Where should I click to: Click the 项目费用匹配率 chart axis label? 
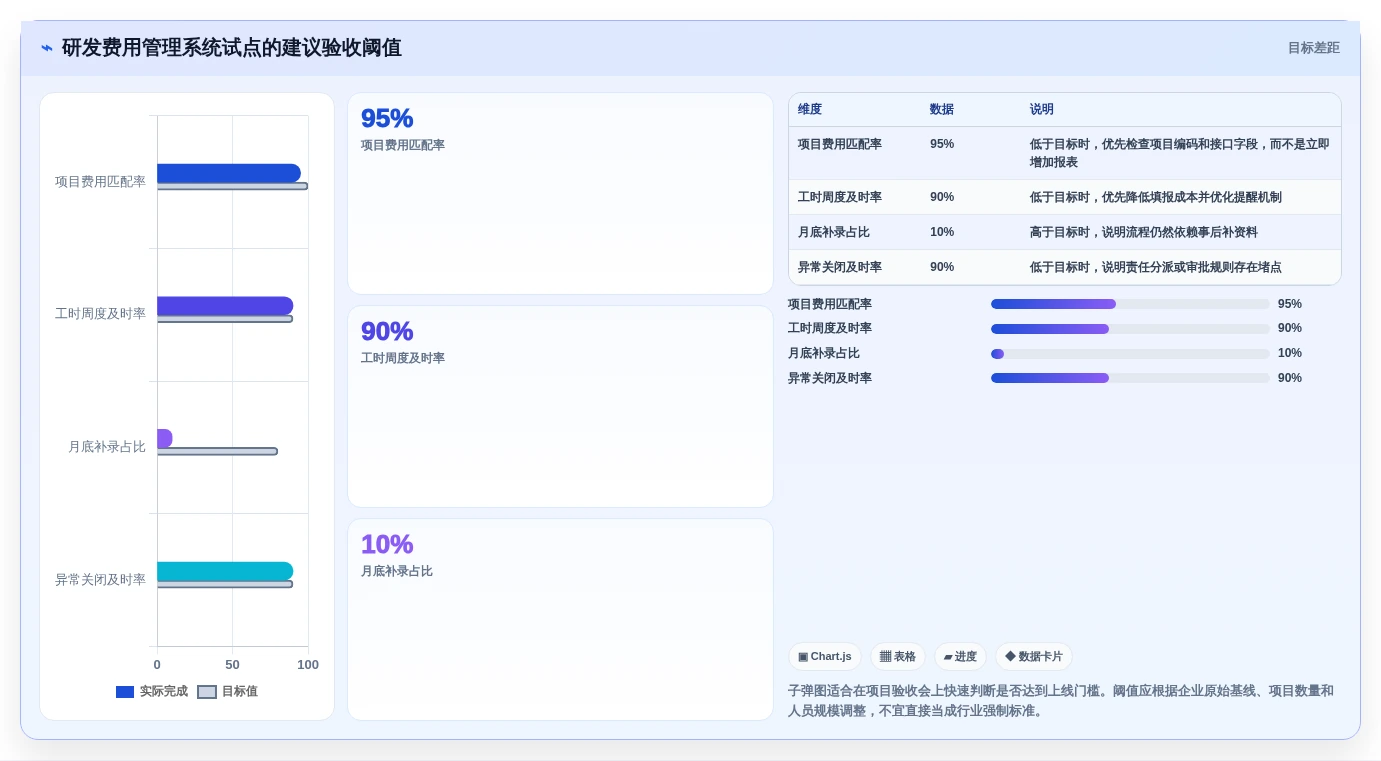[x=100, y=181]
